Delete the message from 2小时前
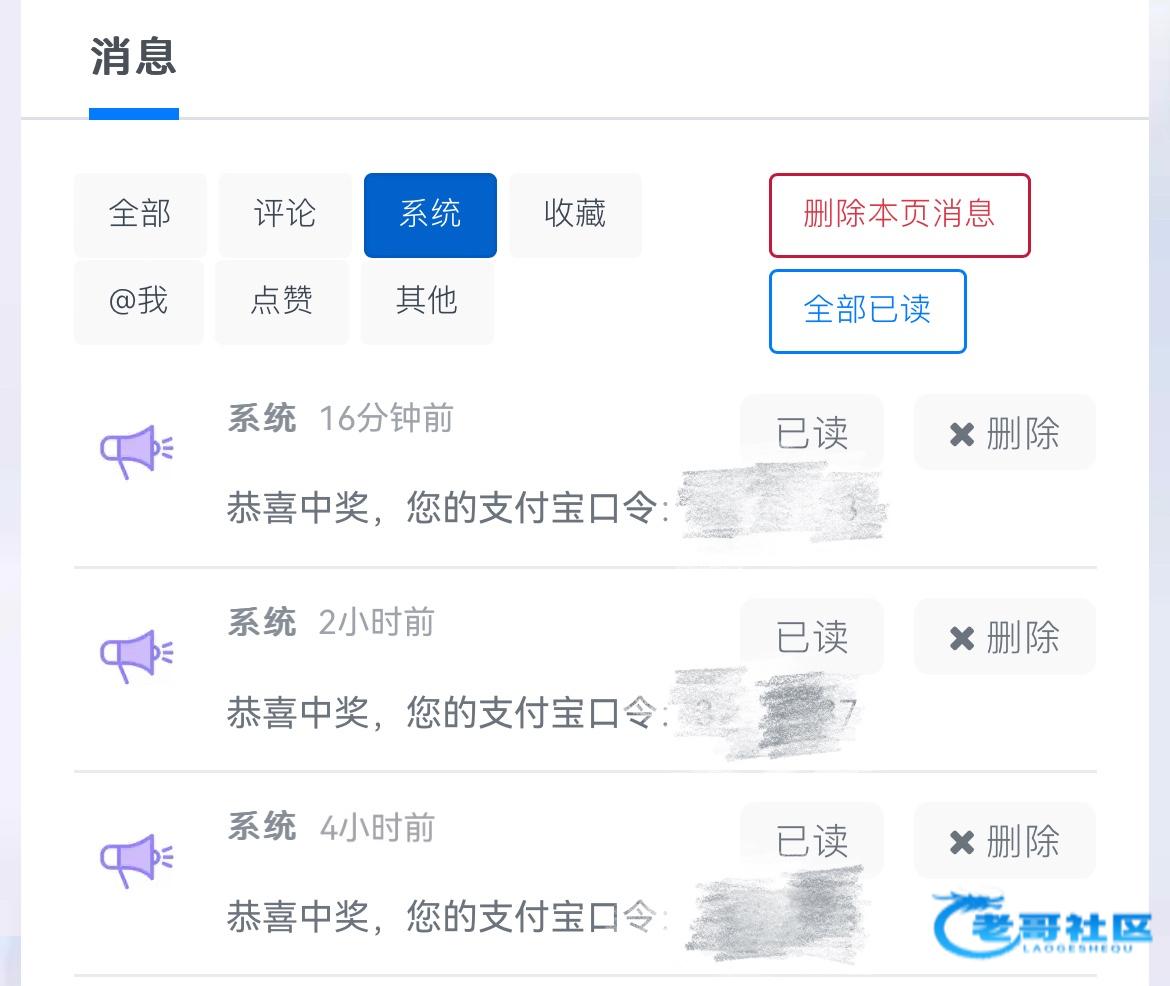Image resolution: width=1170 pixels, height=986 pixels. pos(1004,637)
